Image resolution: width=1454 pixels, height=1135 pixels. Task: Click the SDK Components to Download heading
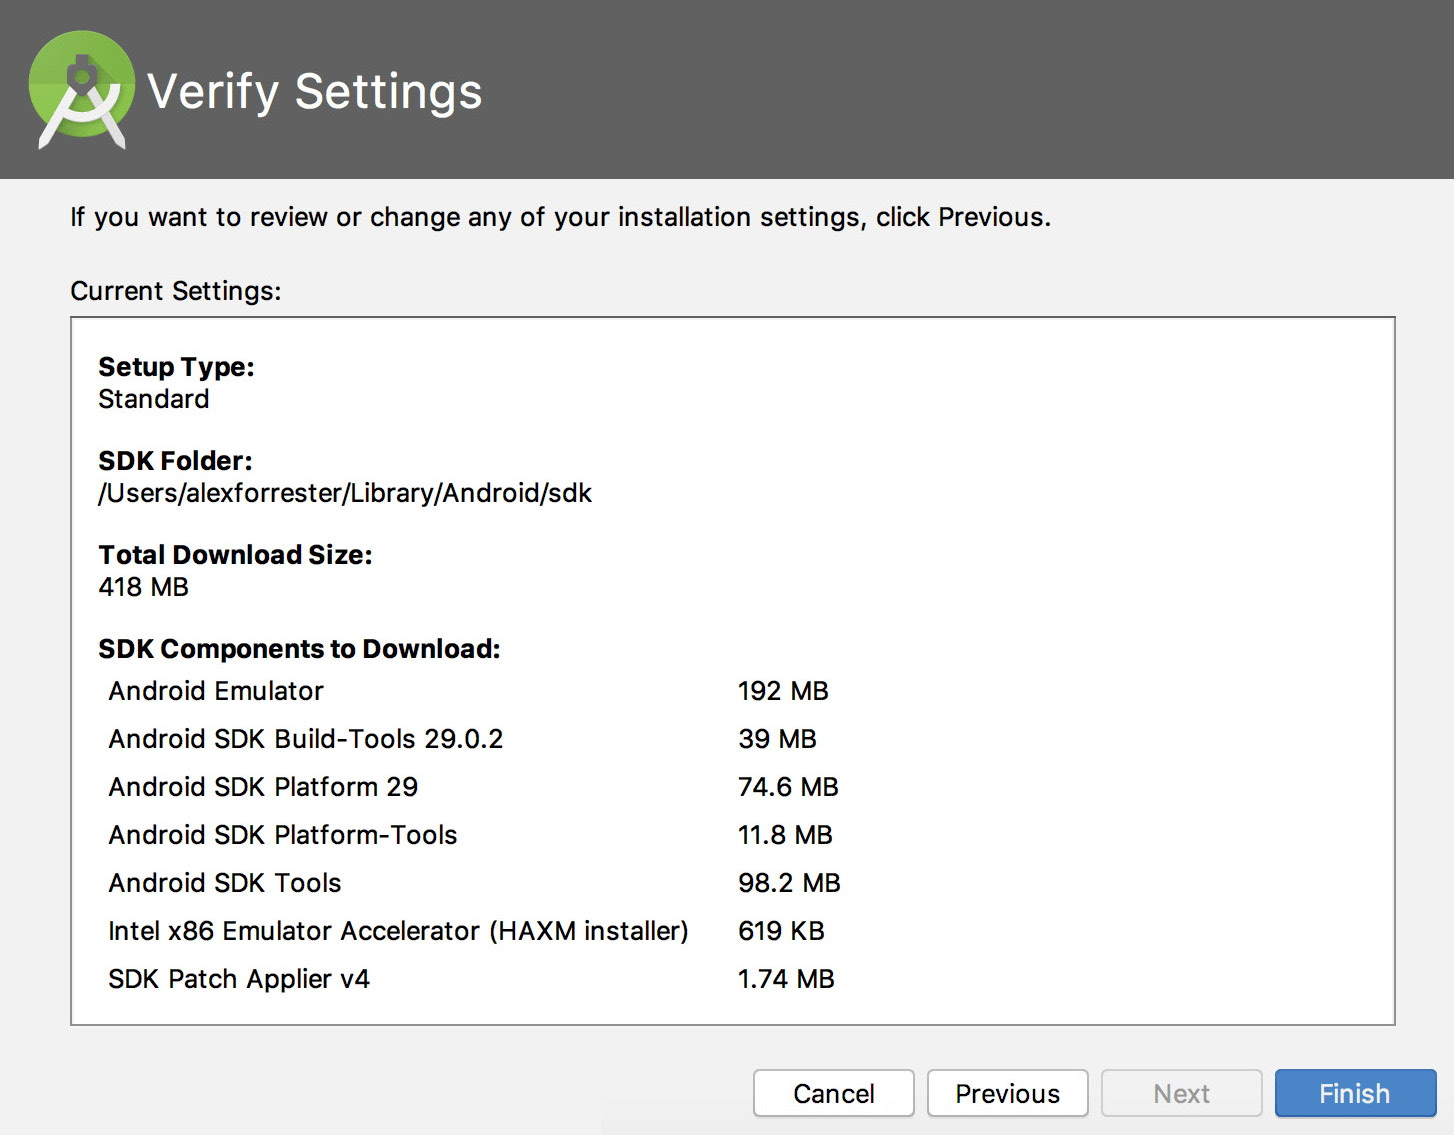[x=299, y=649]
